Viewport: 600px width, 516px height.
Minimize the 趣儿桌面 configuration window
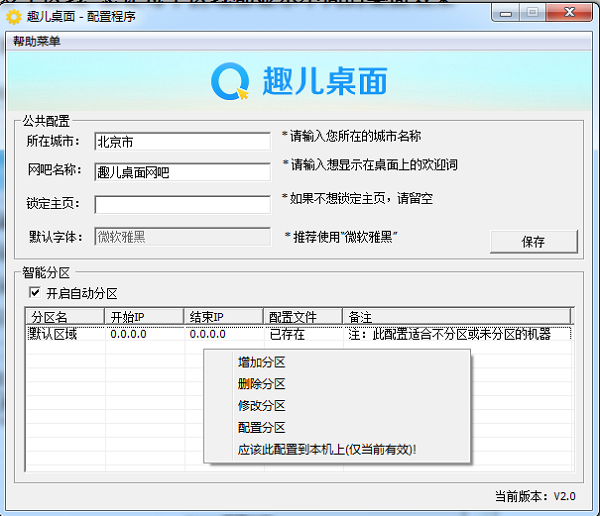click(505, 14)
